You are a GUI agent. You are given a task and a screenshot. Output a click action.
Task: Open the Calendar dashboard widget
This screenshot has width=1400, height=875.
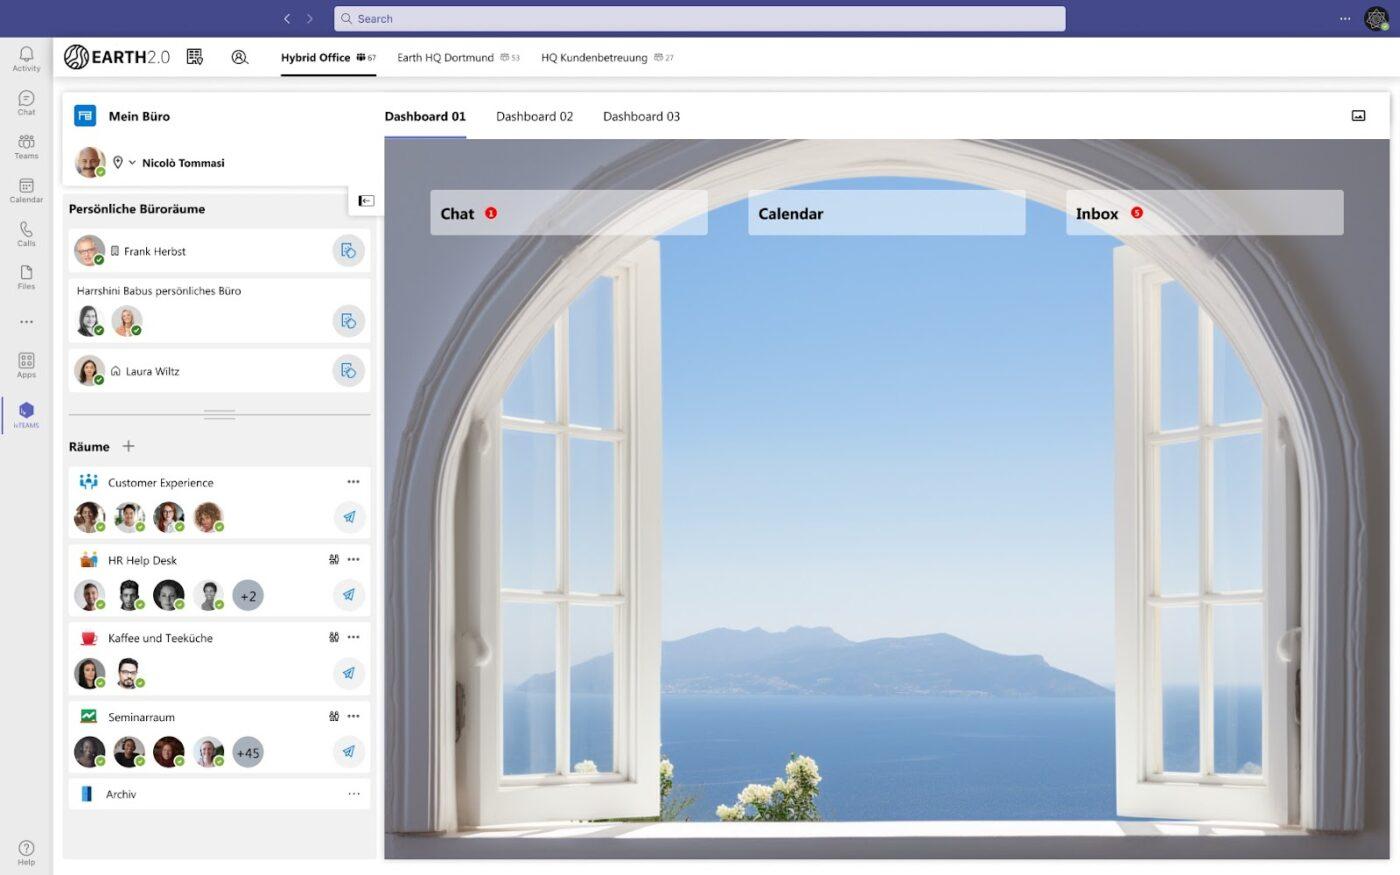click(x=887, y=213)
